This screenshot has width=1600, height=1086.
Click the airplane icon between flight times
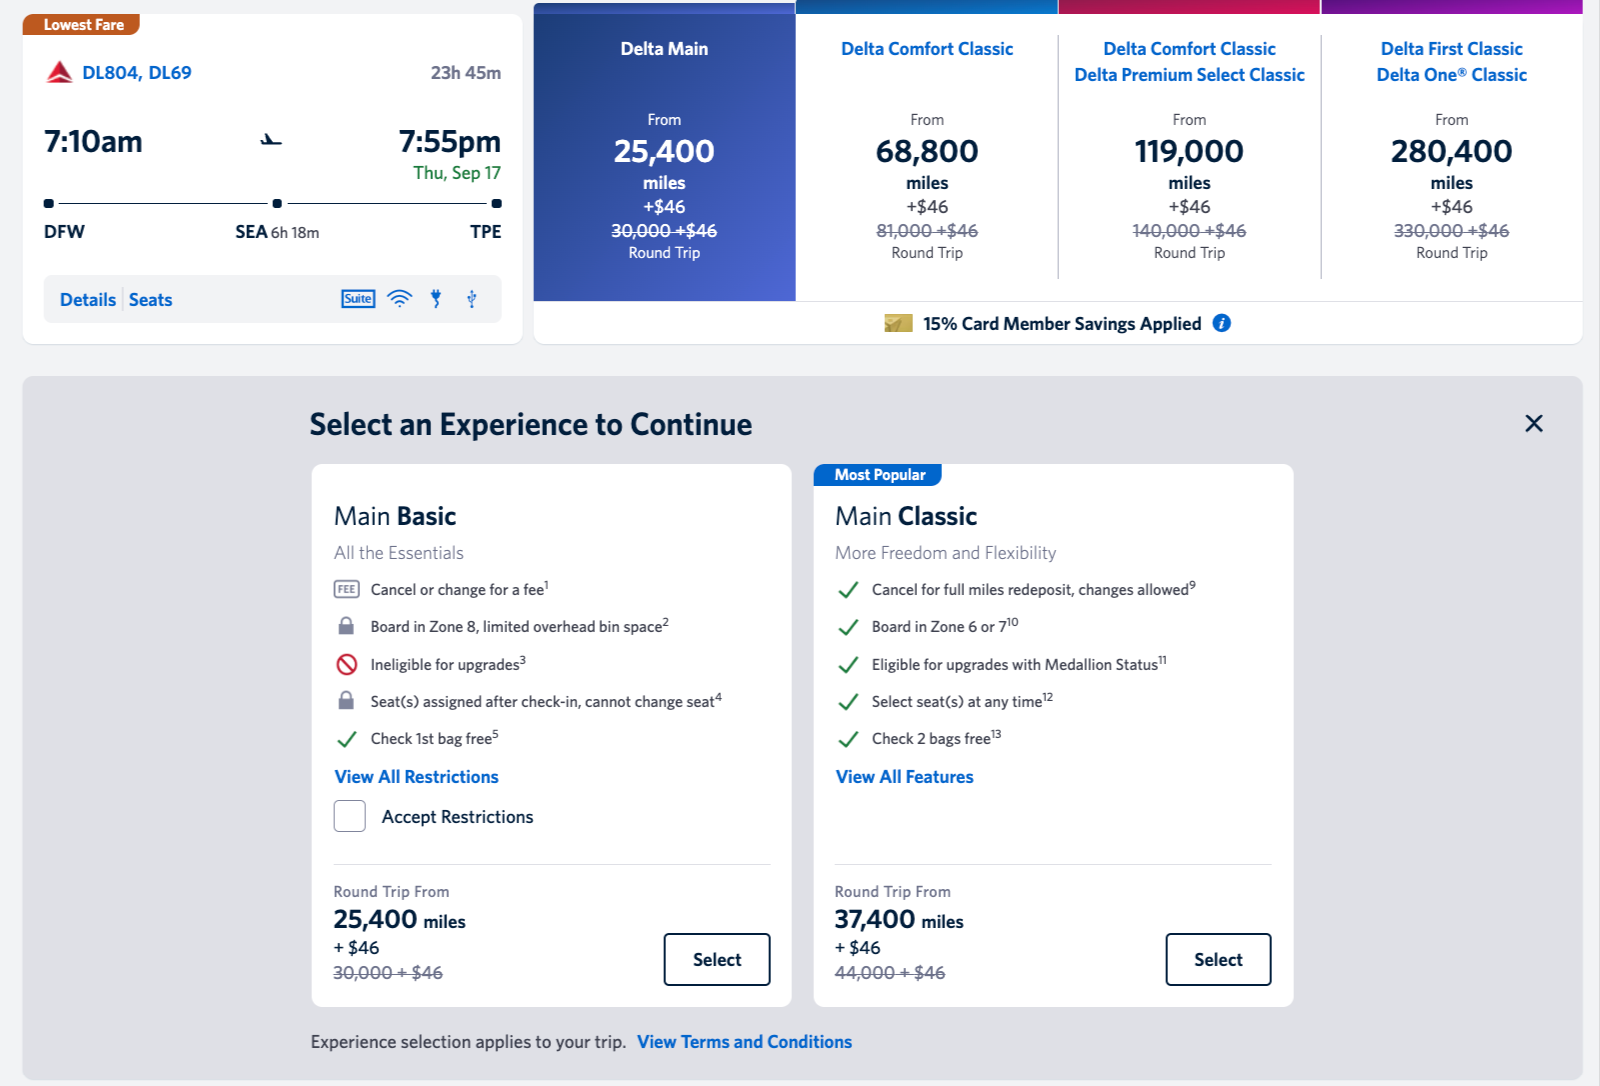(x=271, y=140)
